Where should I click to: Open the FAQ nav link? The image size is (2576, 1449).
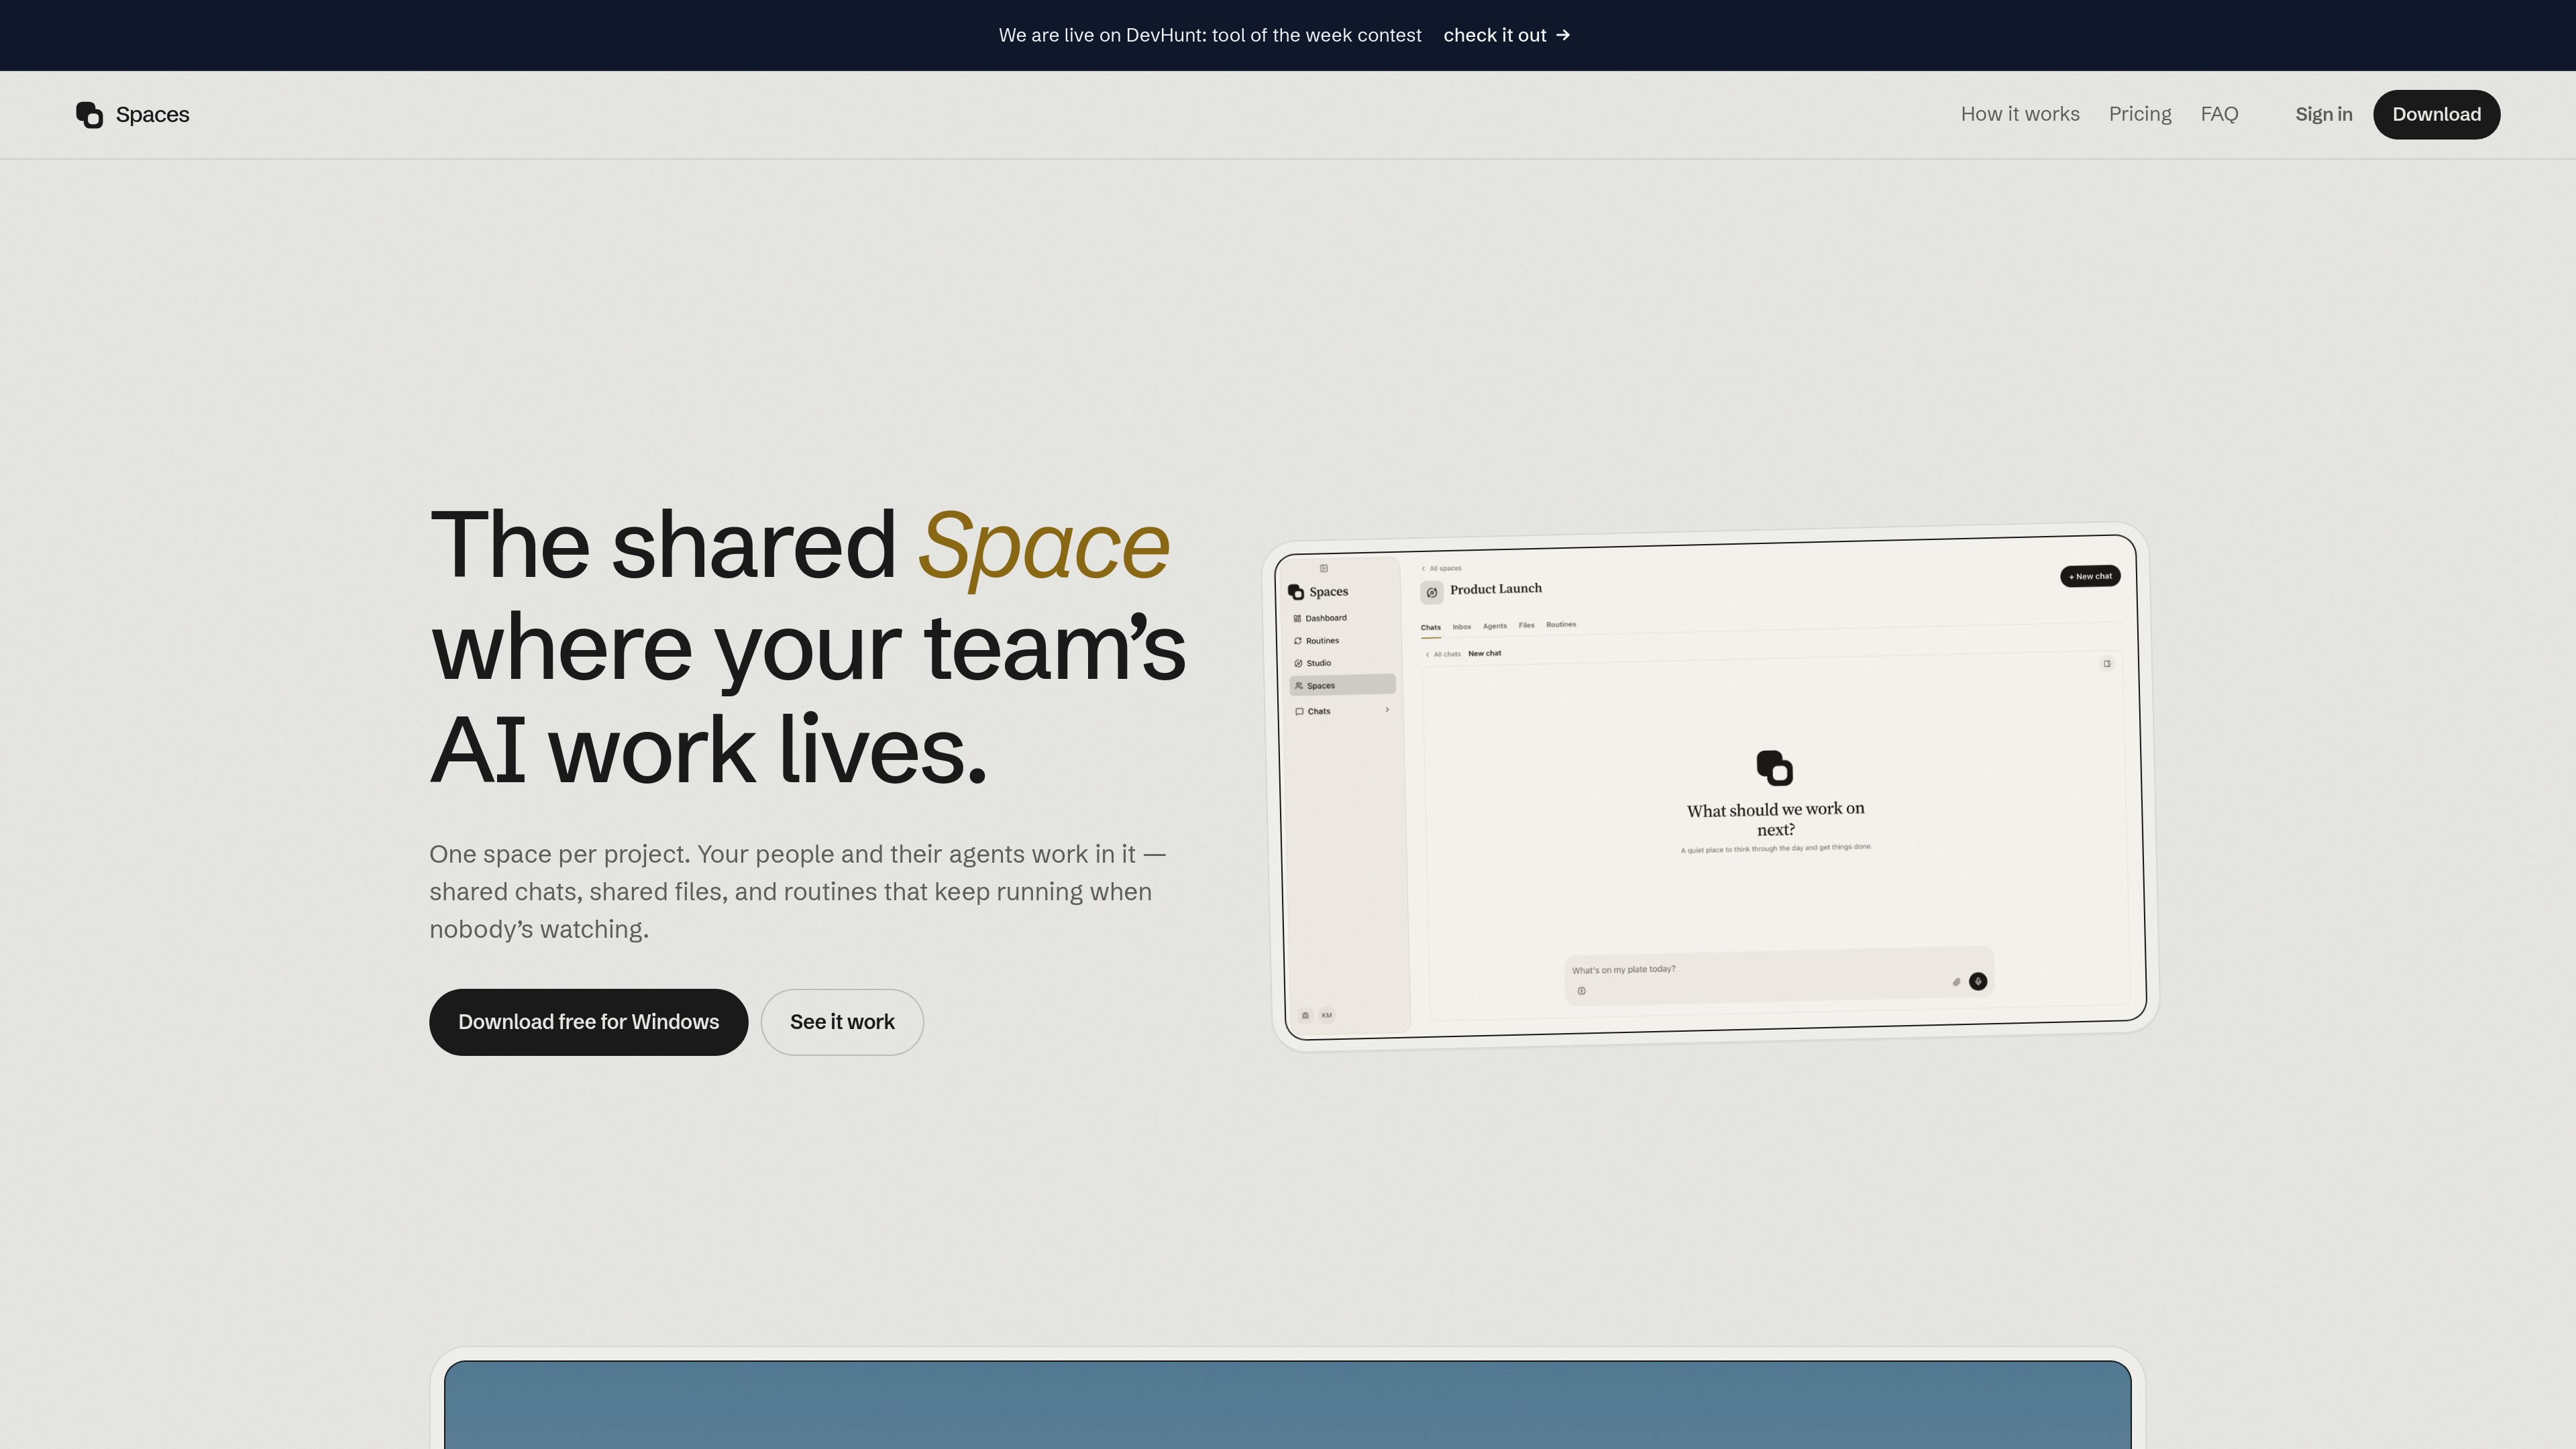point(2219,114)
